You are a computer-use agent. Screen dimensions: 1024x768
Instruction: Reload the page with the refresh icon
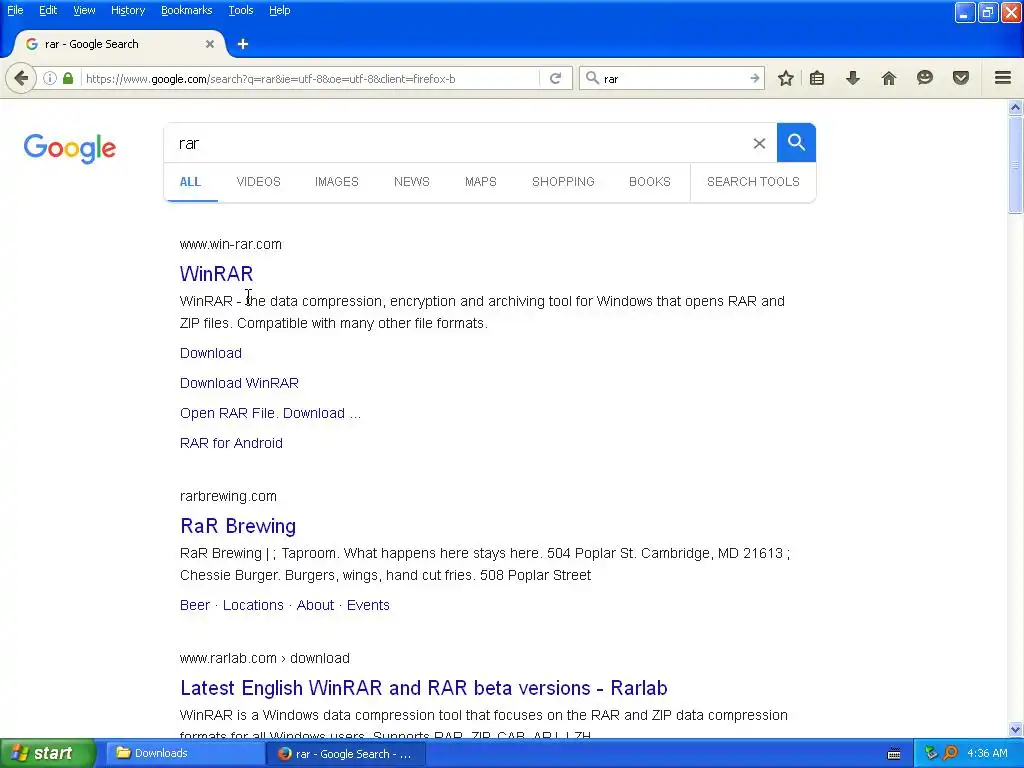tap(555, 78)
